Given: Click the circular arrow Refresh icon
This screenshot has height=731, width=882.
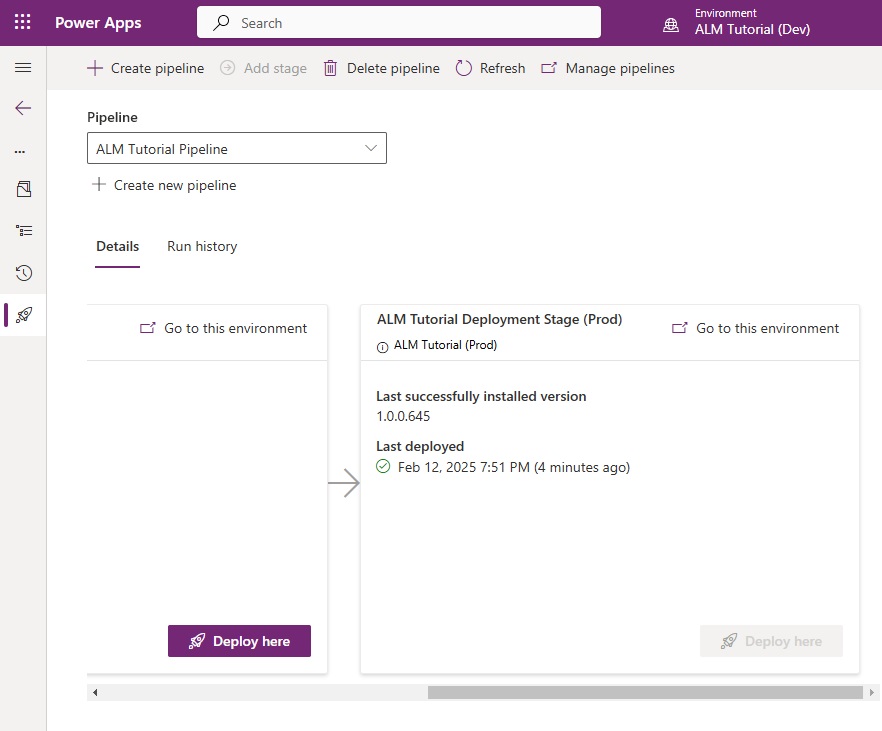Looking at the screenshot, I should pyautogui.click(x=464, y=68).
